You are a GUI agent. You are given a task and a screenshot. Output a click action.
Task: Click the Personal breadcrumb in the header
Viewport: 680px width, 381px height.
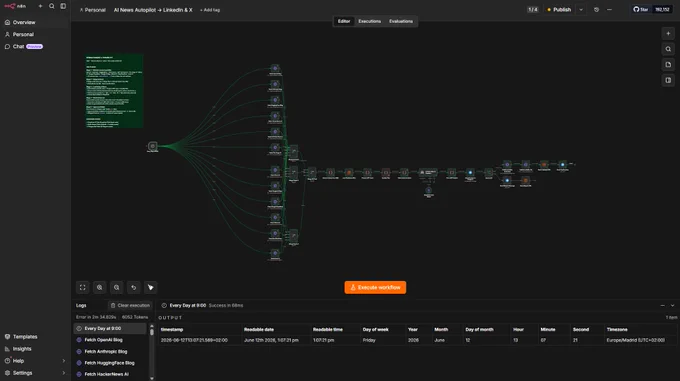coord(92,10)
